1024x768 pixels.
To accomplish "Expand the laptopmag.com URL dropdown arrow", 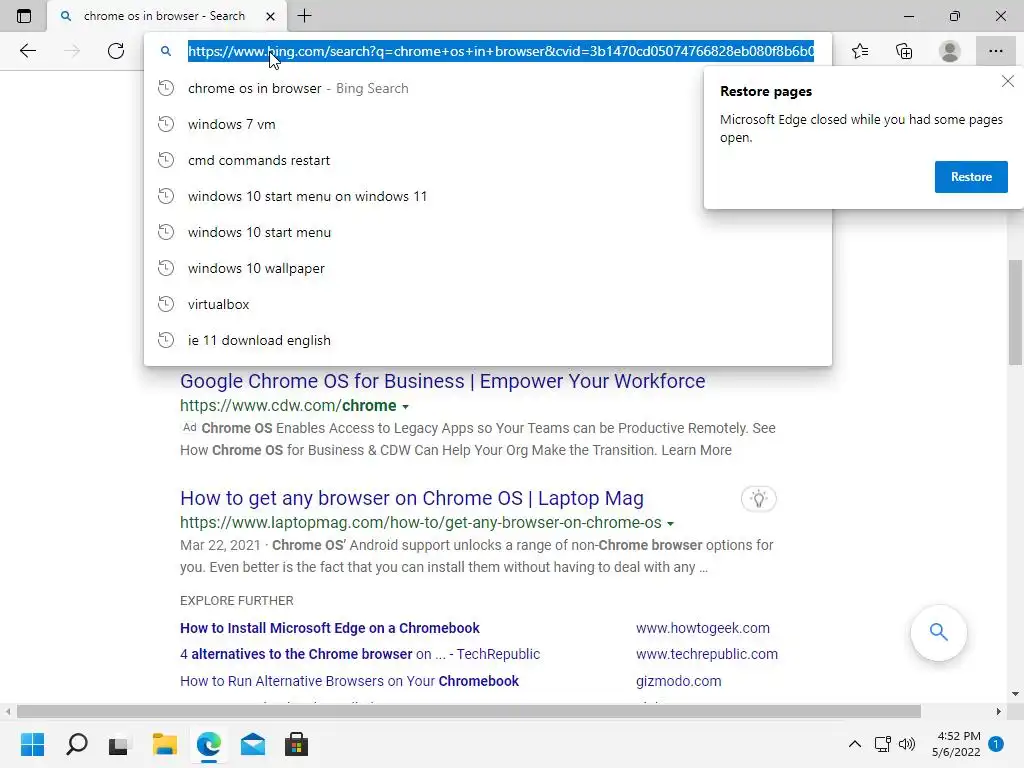I will [x=671, y=523].
